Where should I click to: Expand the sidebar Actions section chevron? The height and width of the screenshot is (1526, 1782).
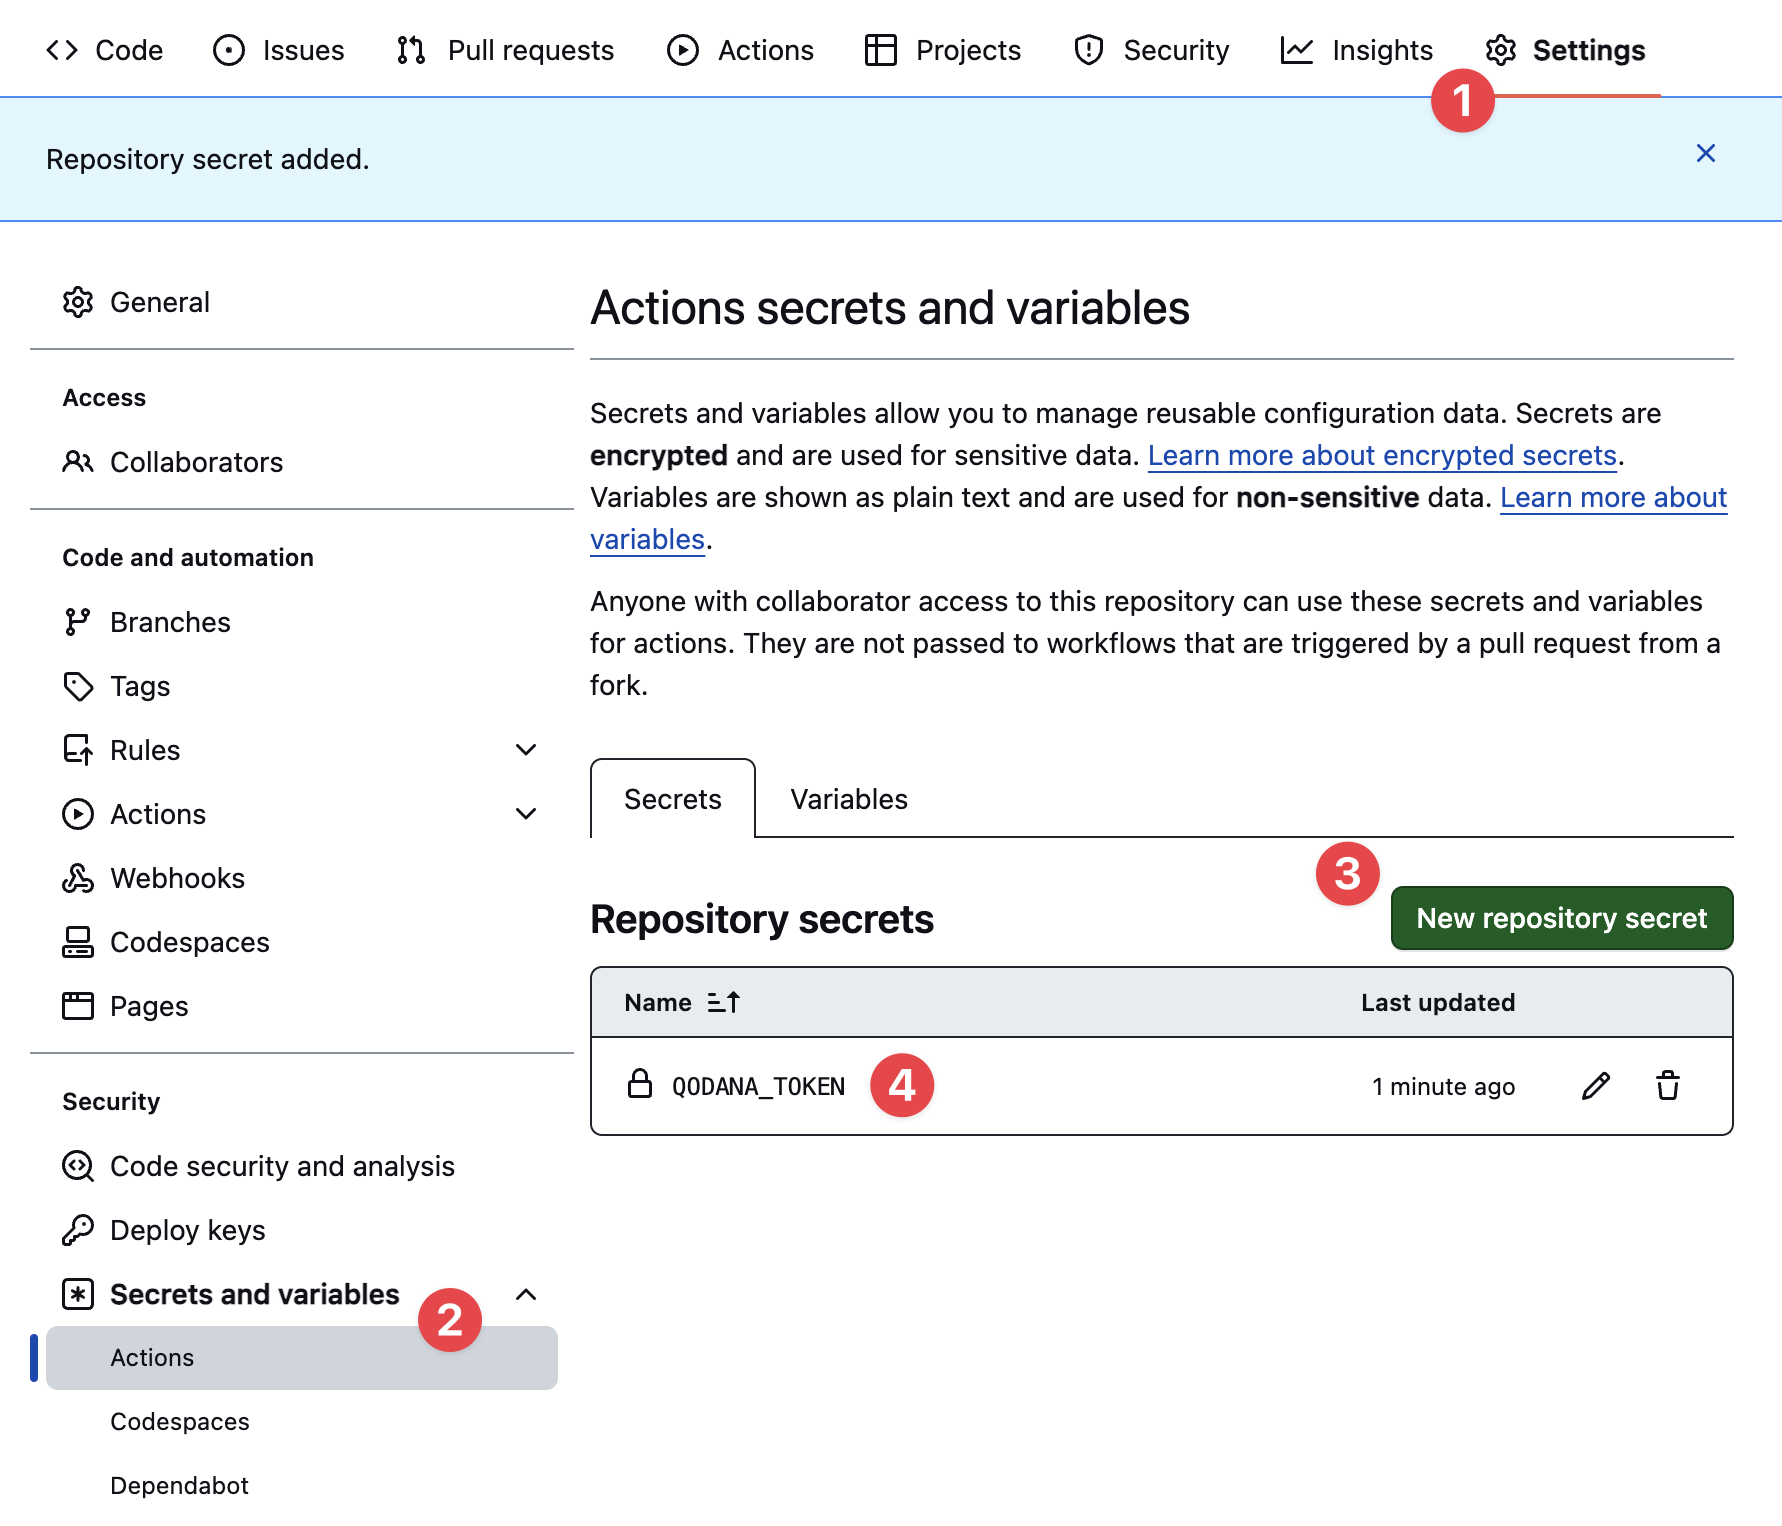click(x=526, y=814)
